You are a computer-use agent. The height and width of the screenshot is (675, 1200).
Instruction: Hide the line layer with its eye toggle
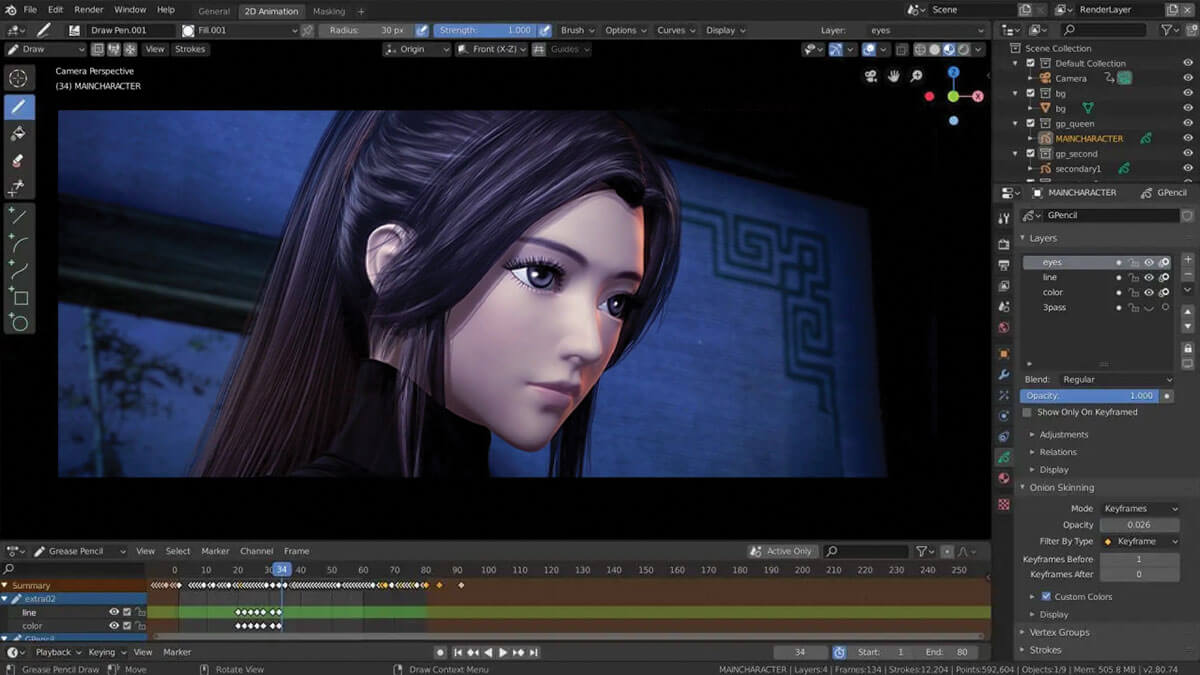[1147, 277]
